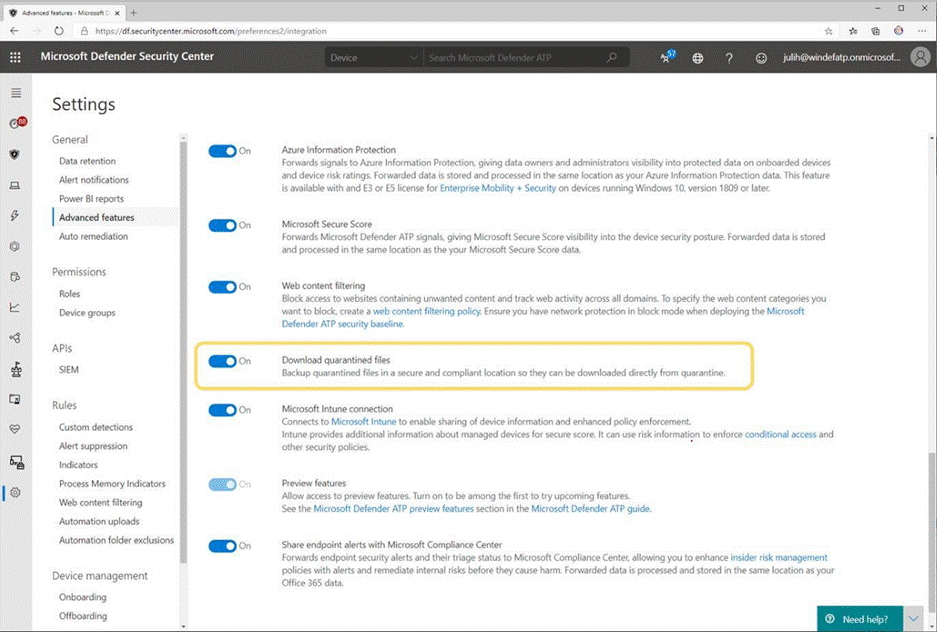
Task: Open the browser Collections icon
Action: tap(875, 31)
